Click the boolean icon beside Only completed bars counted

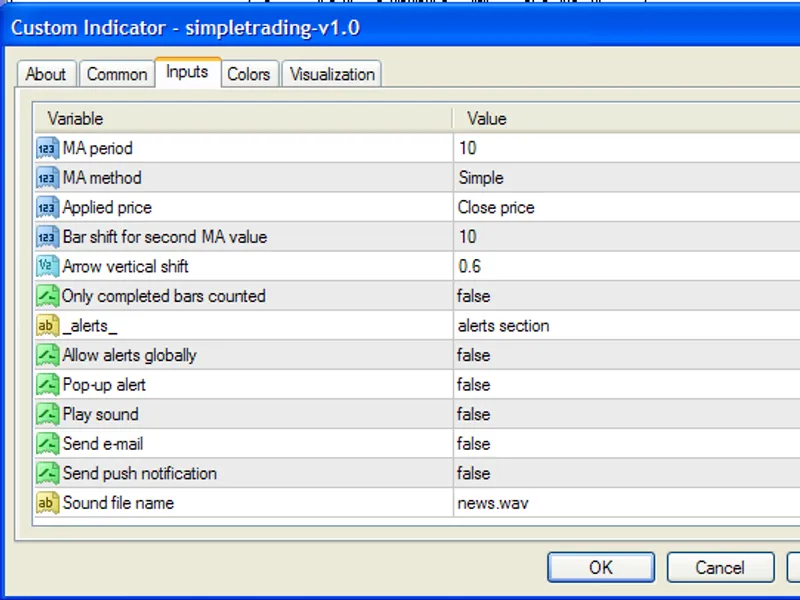tap(47, 296)
